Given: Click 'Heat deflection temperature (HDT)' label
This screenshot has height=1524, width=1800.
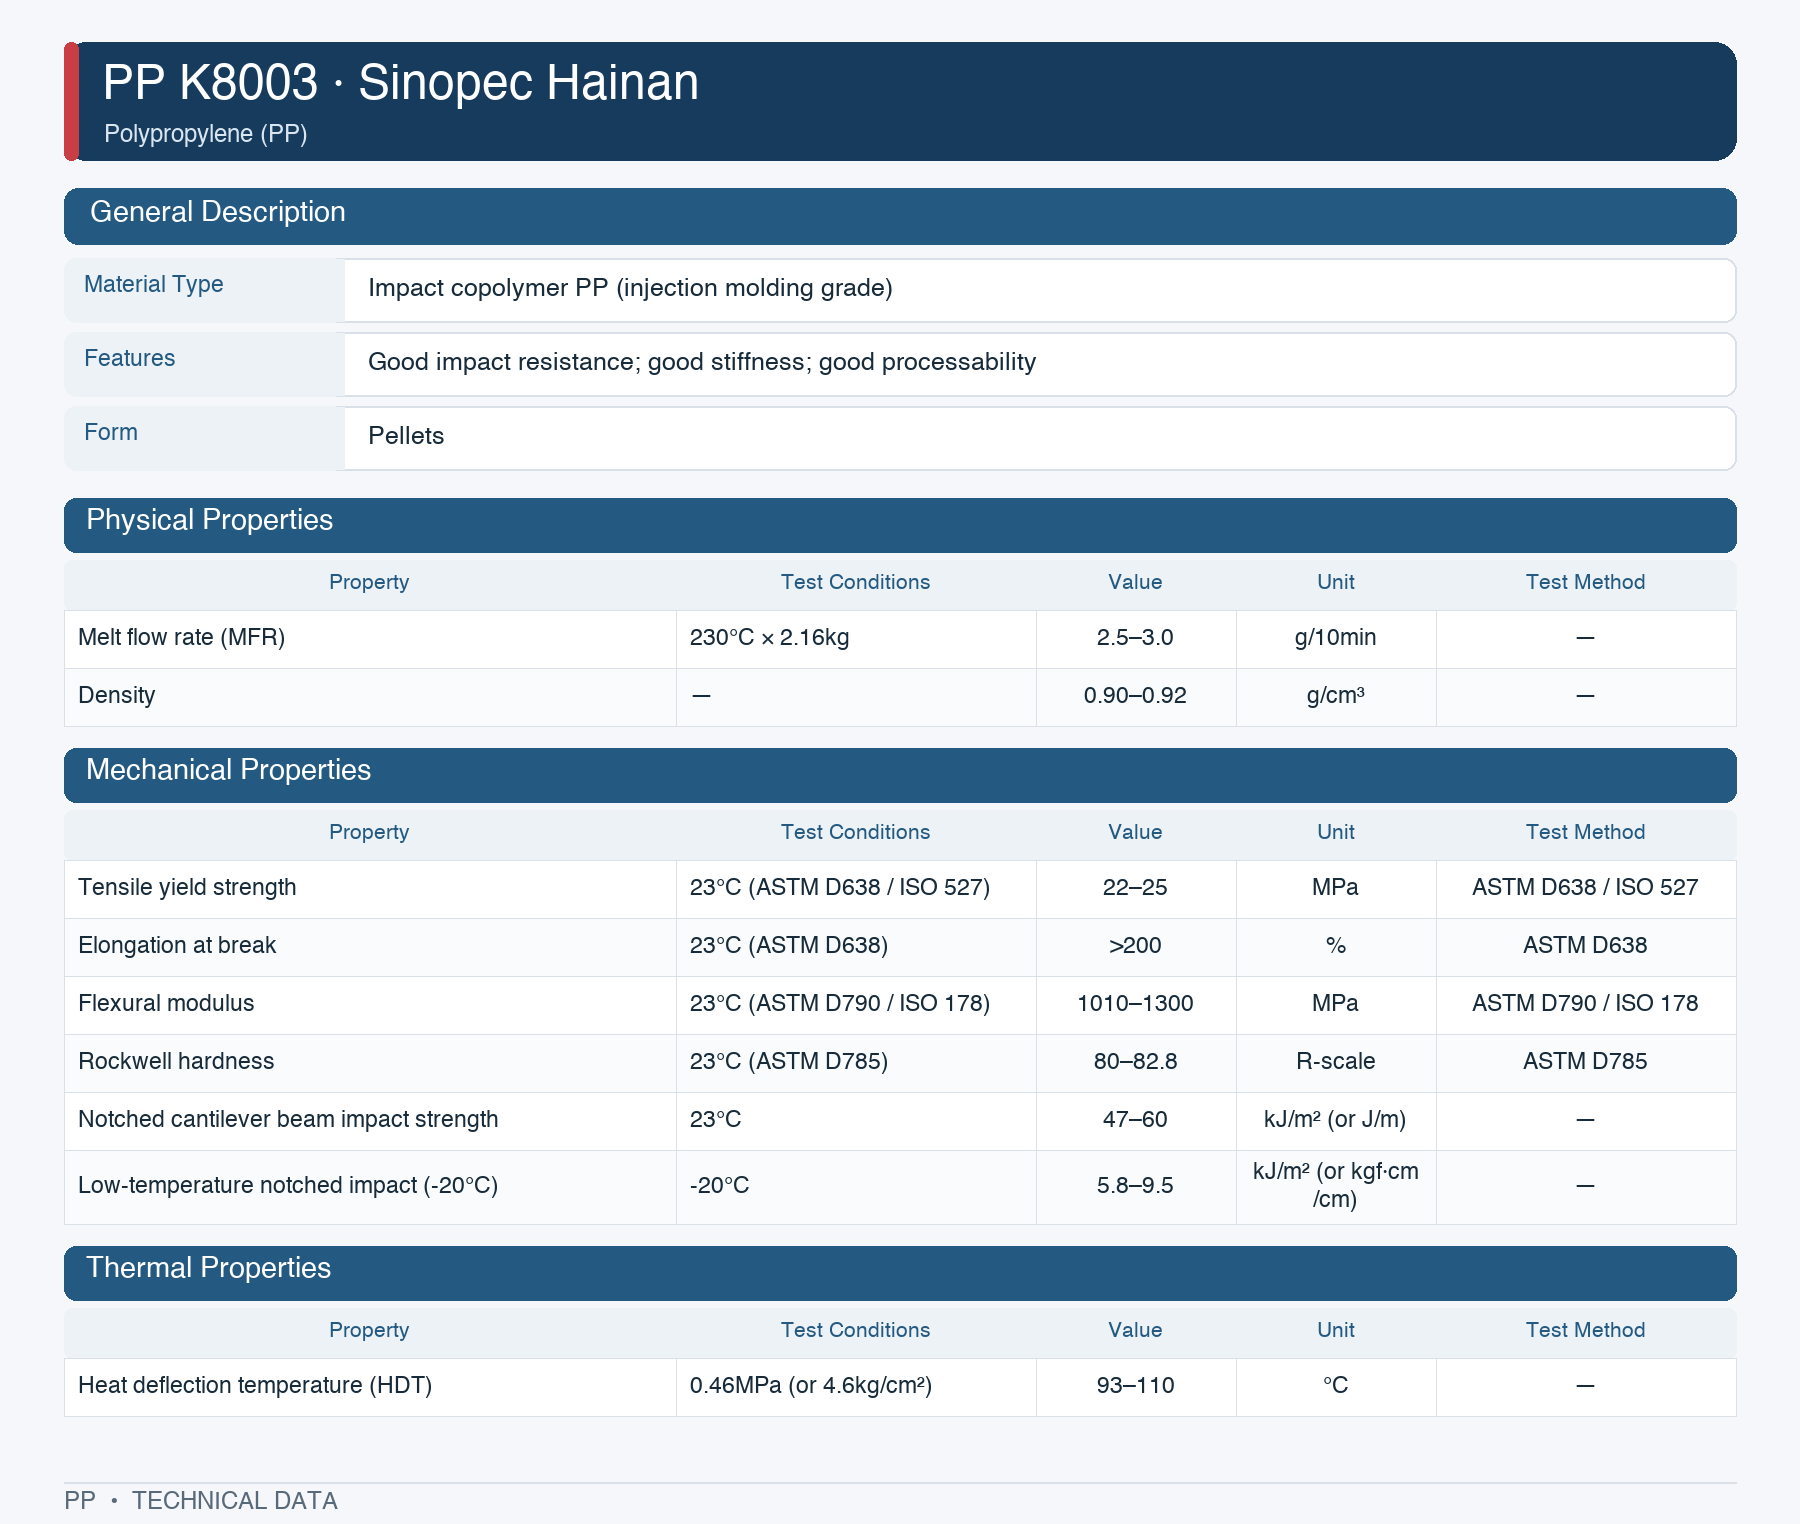Looking at the screenshot, I should tap(255, 1385).
